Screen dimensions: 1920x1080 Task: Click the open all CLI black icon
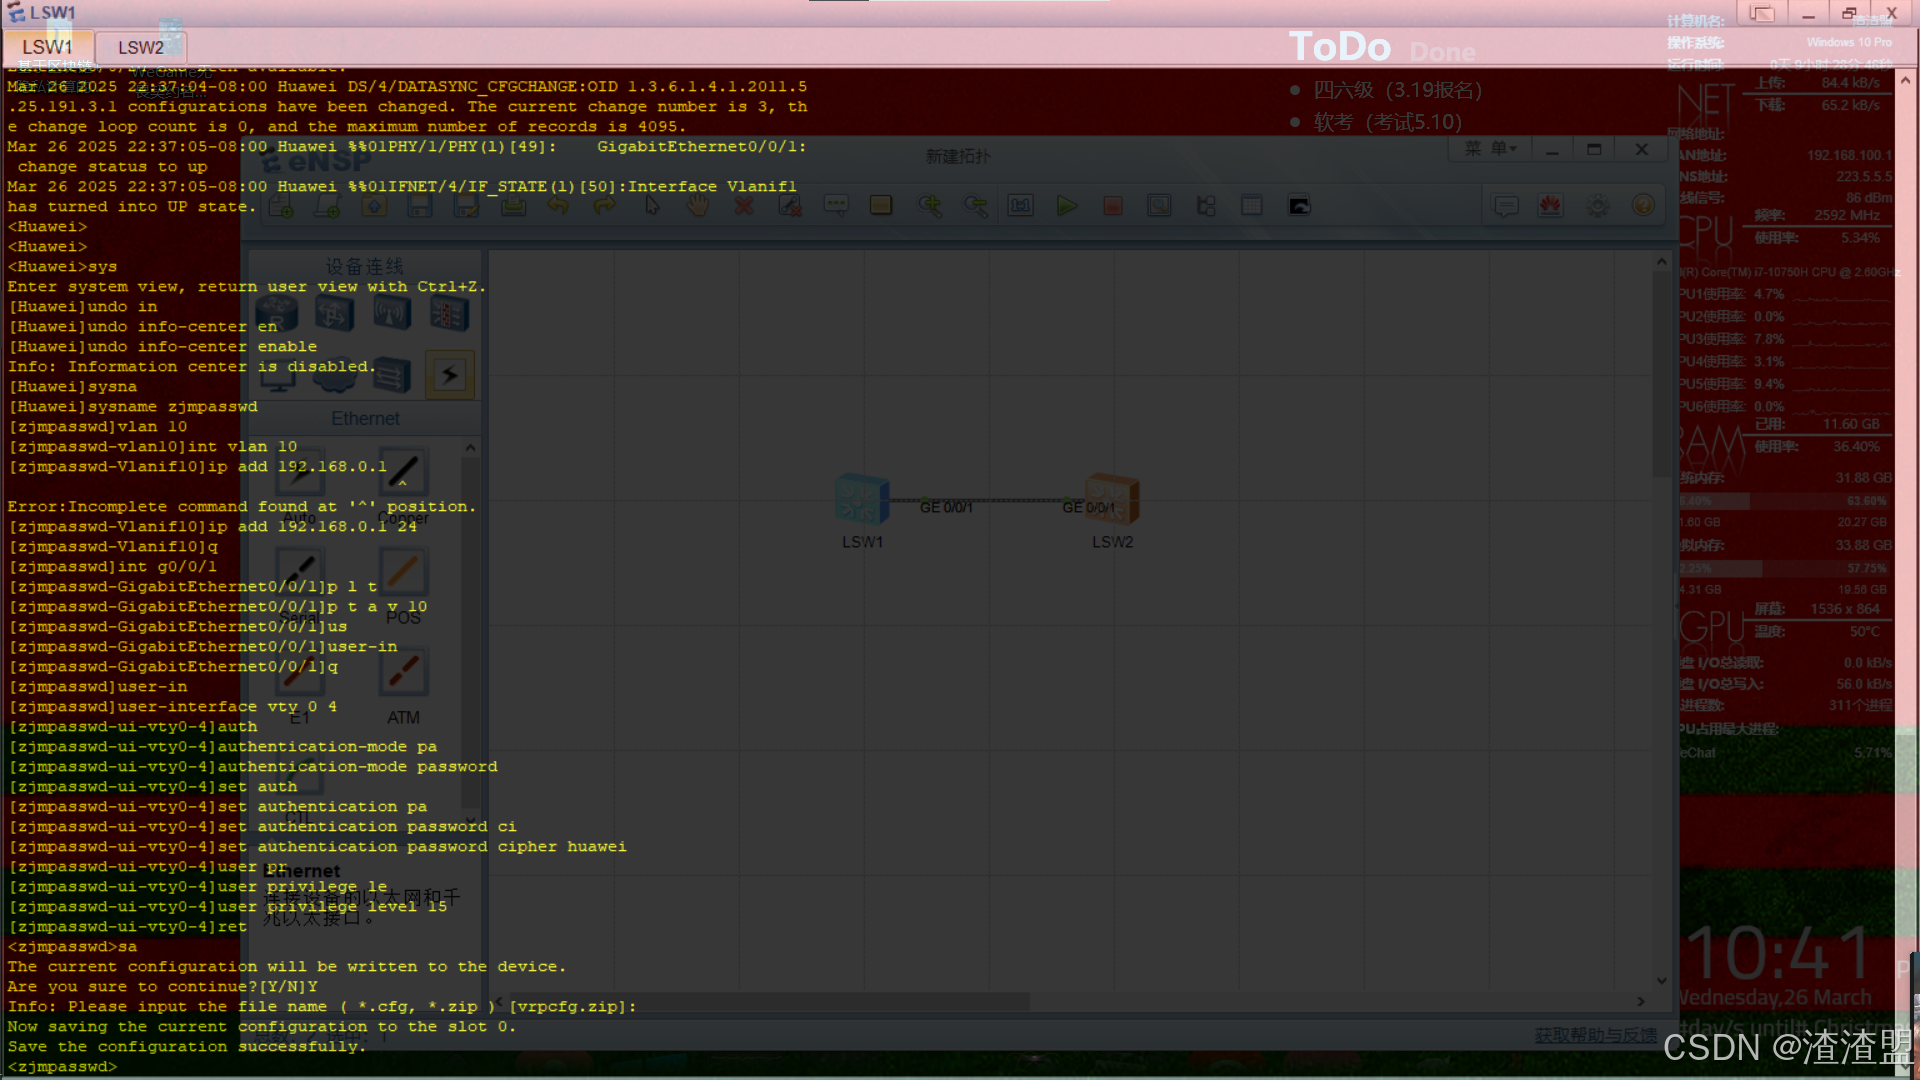[1299, 206]
